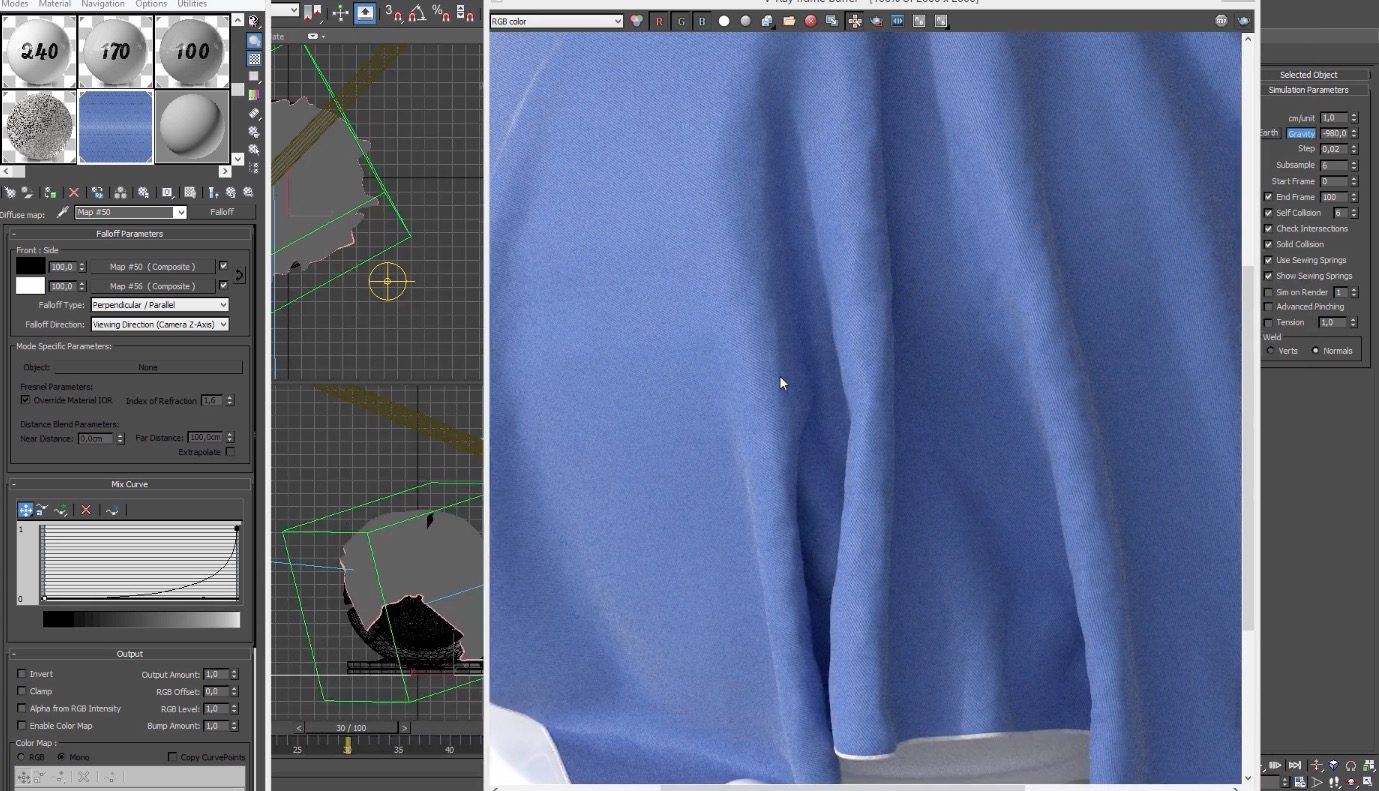The width and height of the screenshot is (1379, 791).
Task: Collapse the Output rollout
Action: (x=129, y=654)
